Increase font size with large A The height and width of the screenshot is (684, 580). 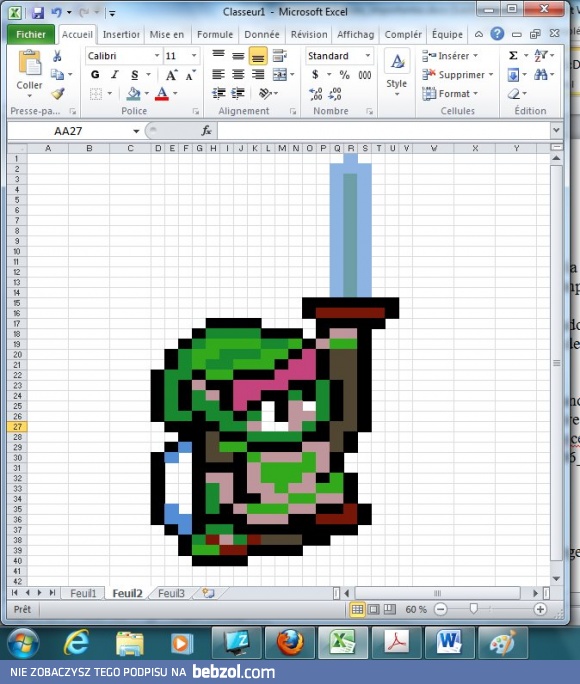(171, 75)
